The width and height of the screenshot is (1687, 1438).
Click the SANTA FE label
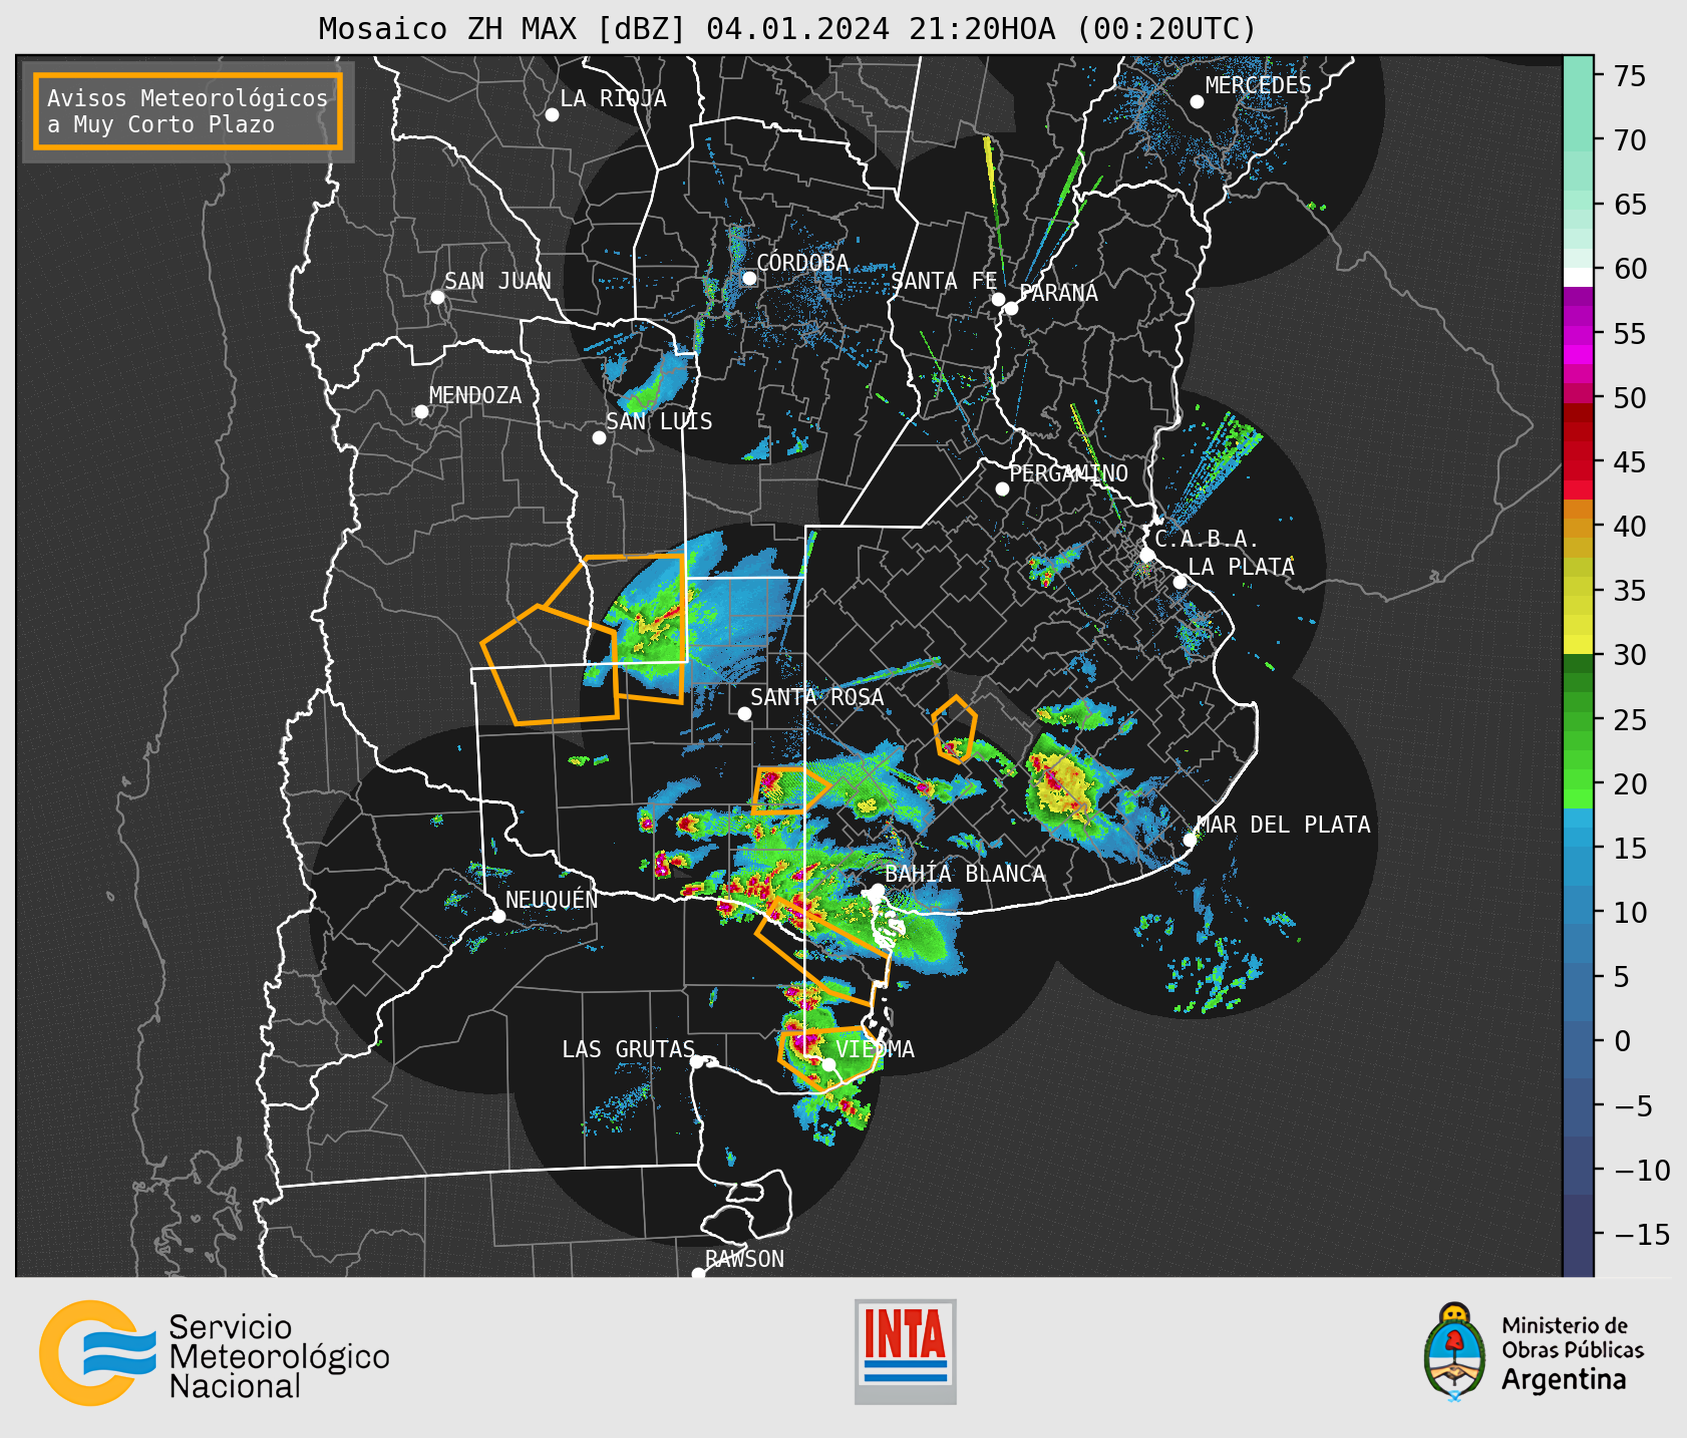[944, 281]
